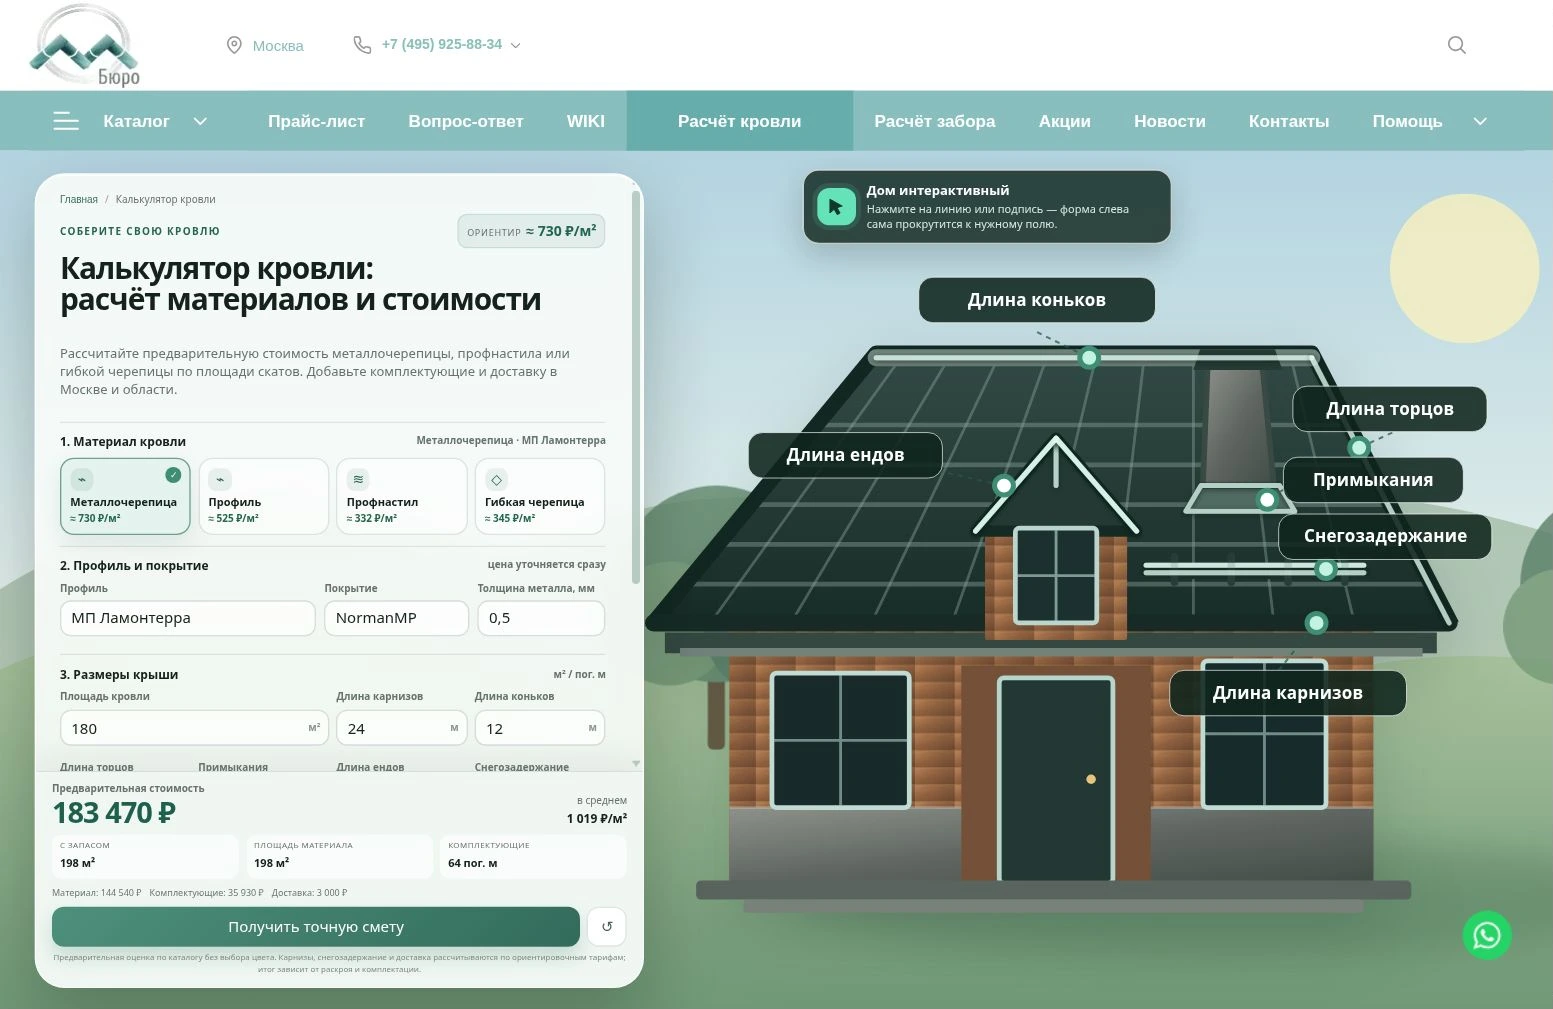The width and height of the screenshot is (1553, 1009).
Task: Click the Площадь кровли input field
Action: 194,728
